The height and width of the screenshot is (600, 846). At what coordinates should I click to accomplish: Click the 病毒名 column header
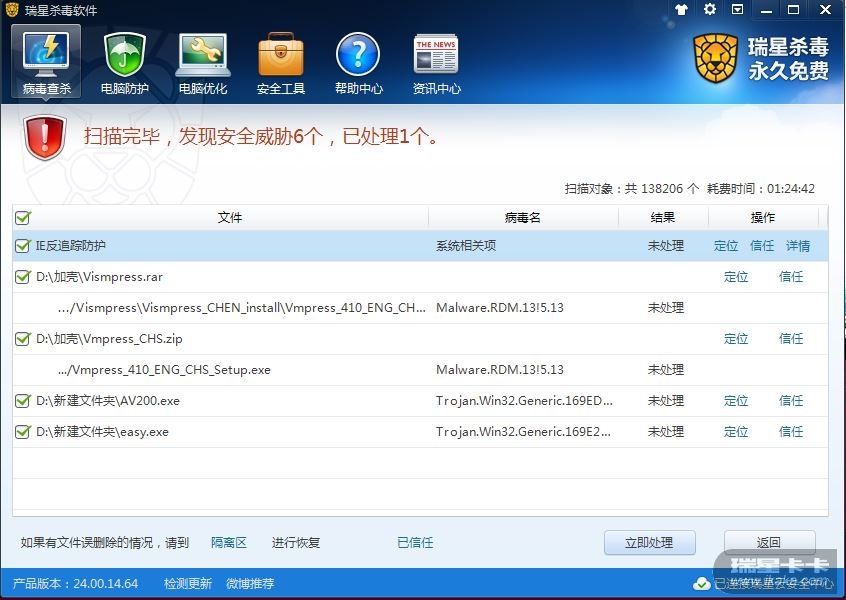522,217
